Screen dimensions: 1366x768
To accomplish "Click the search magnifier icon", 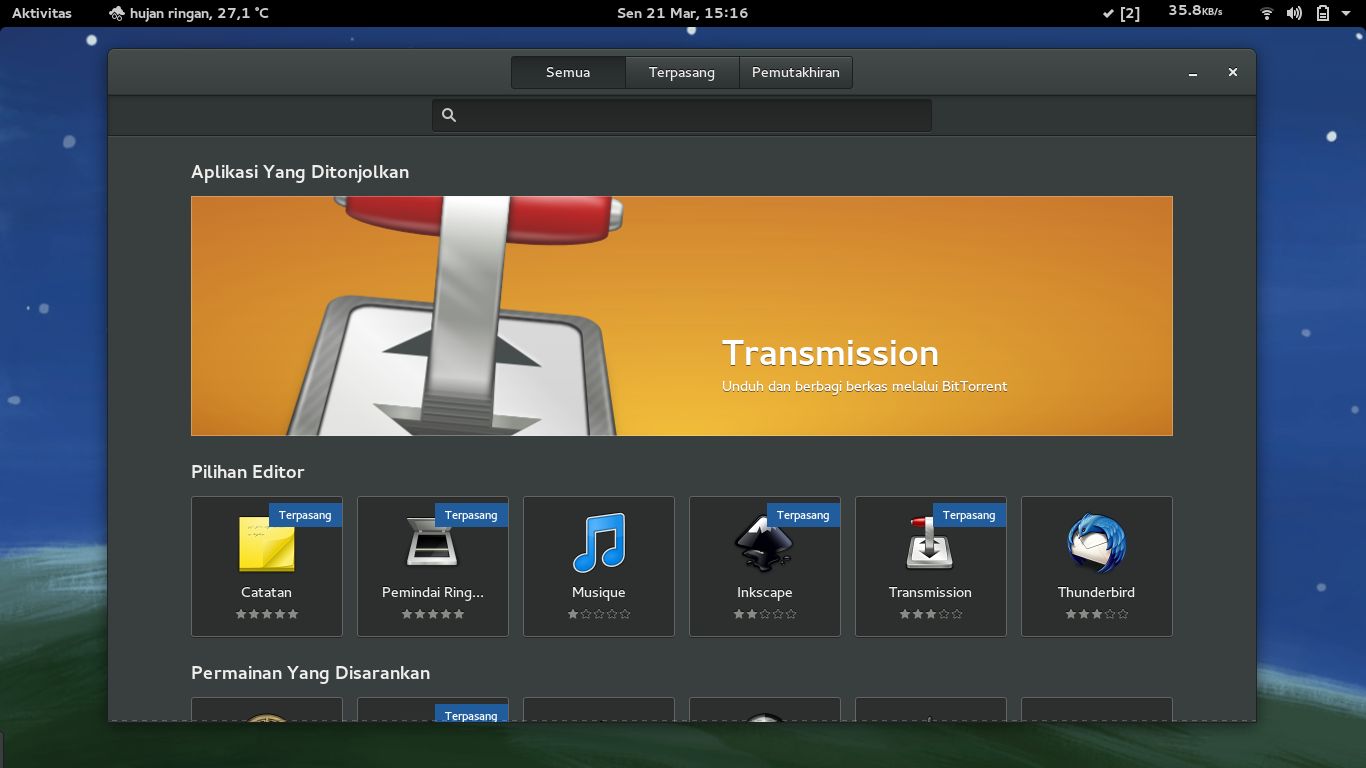I will [449, 115].
